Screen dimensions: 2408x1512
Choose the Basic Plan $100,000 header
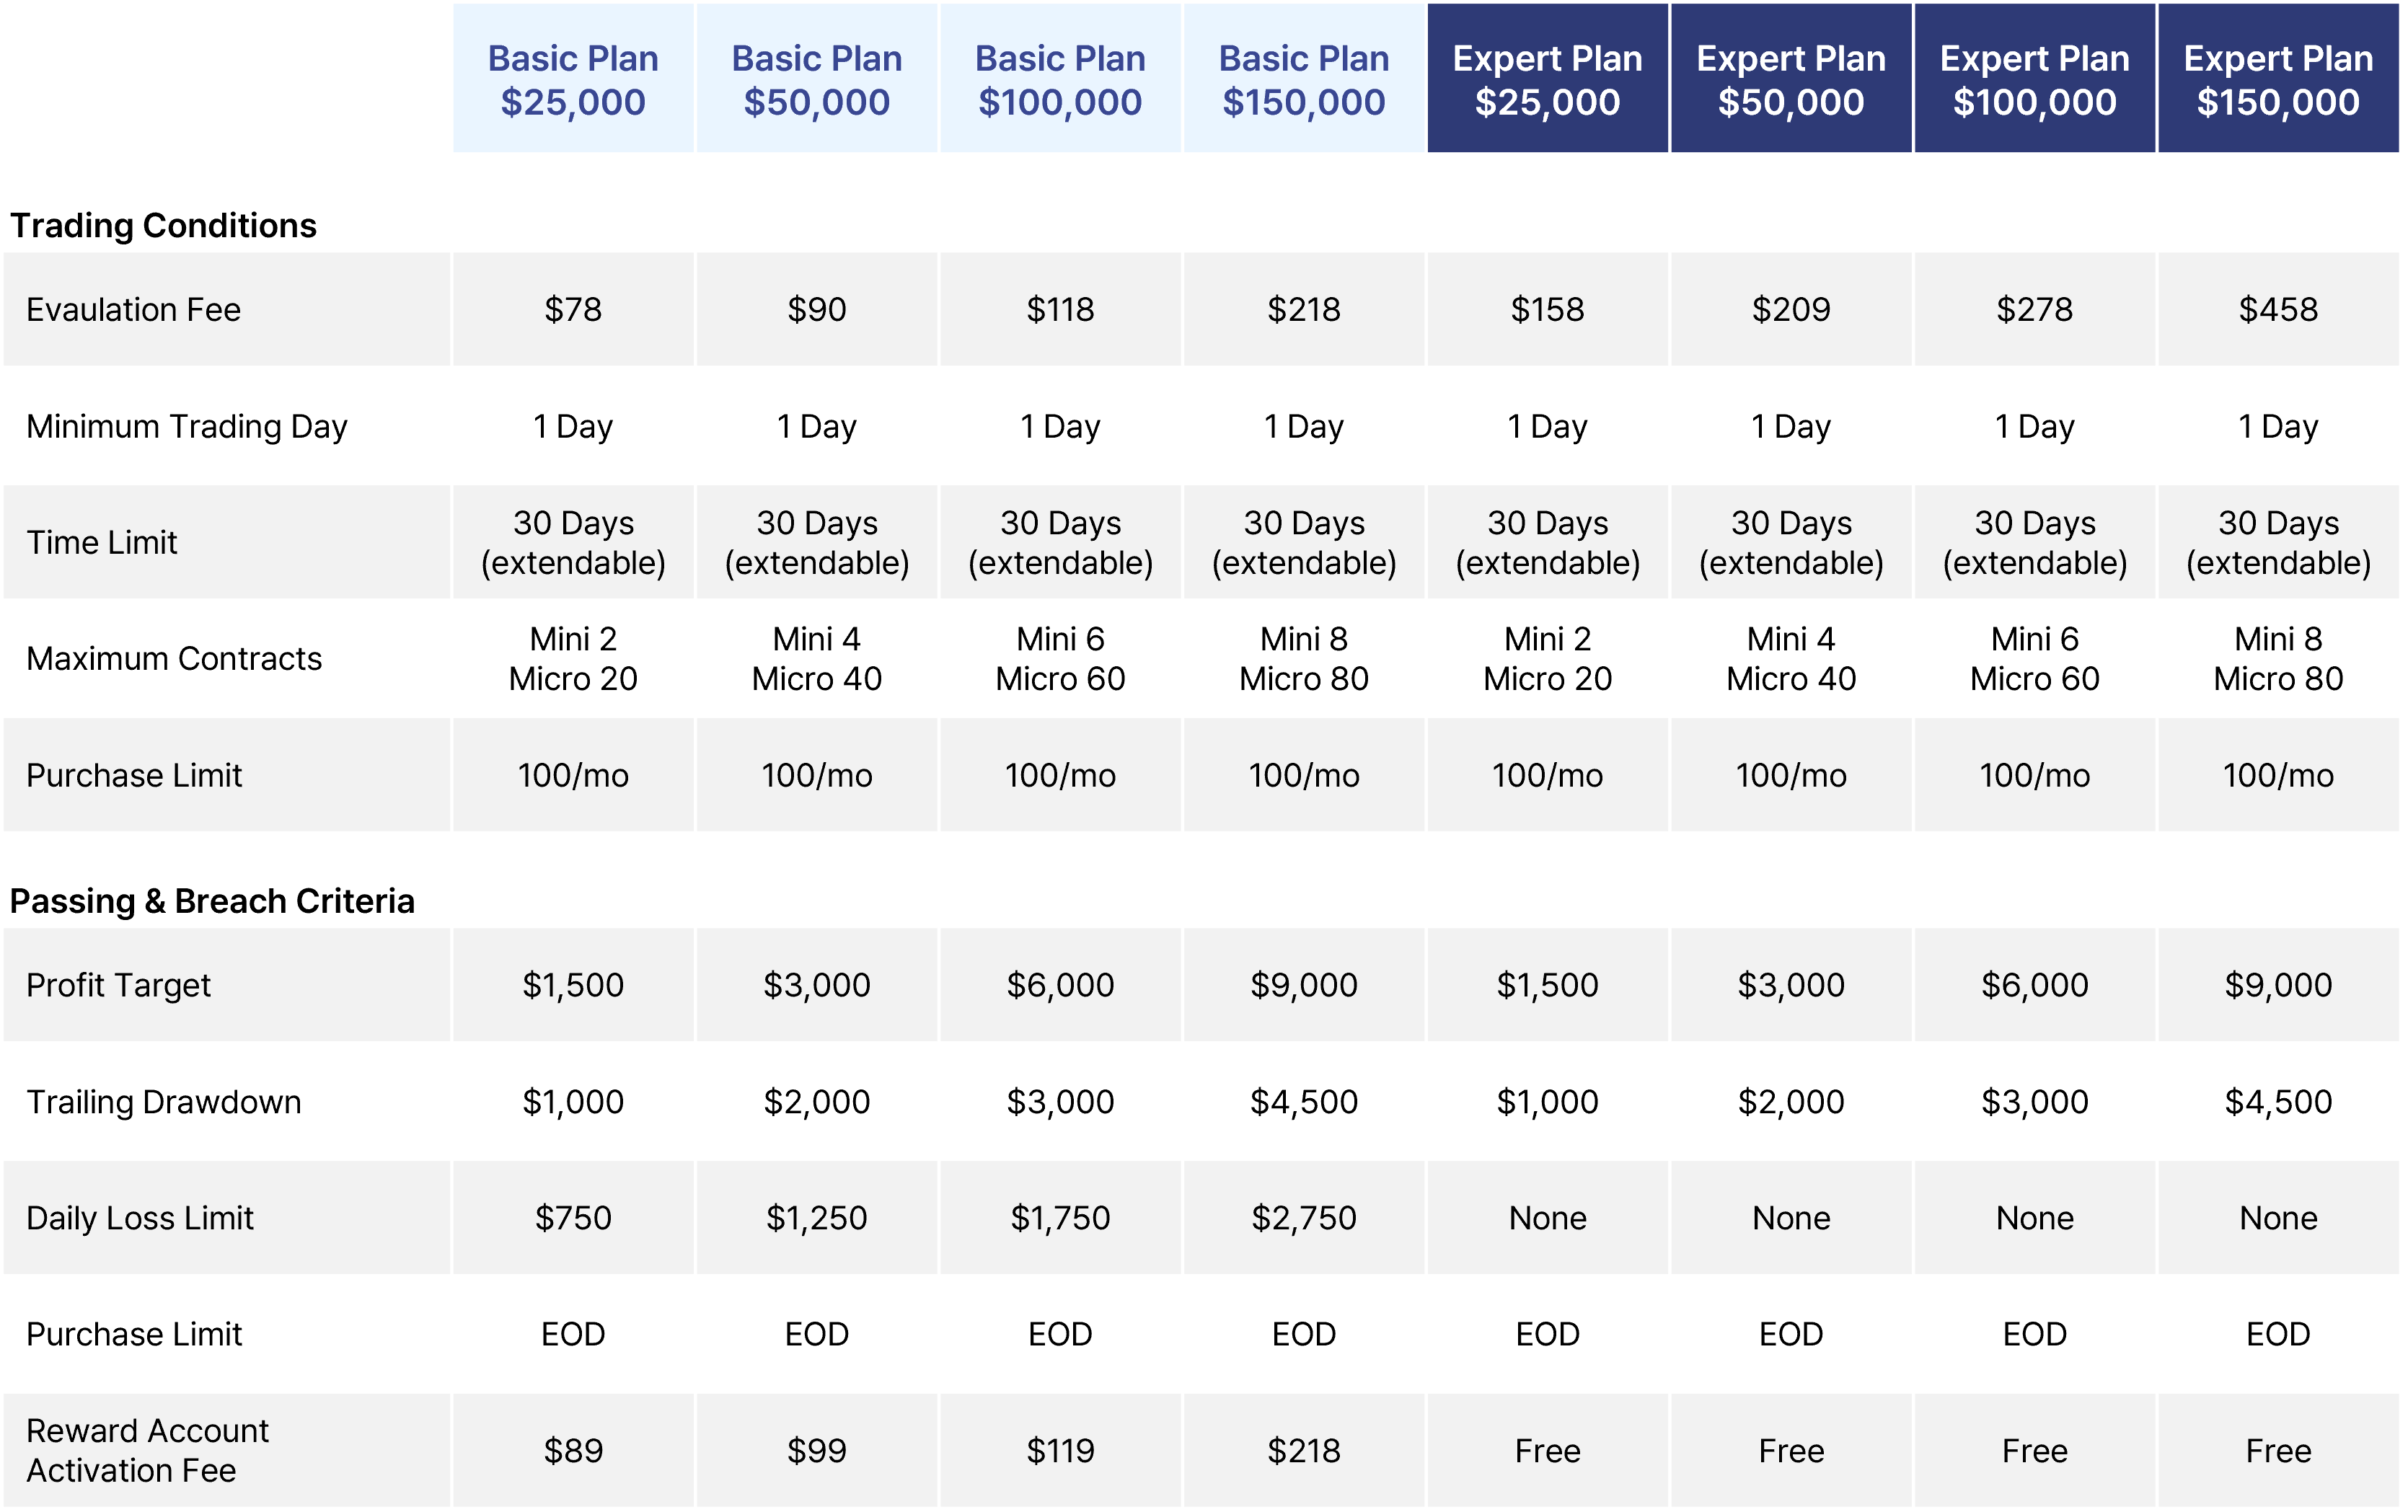[x=1060, y=79]
